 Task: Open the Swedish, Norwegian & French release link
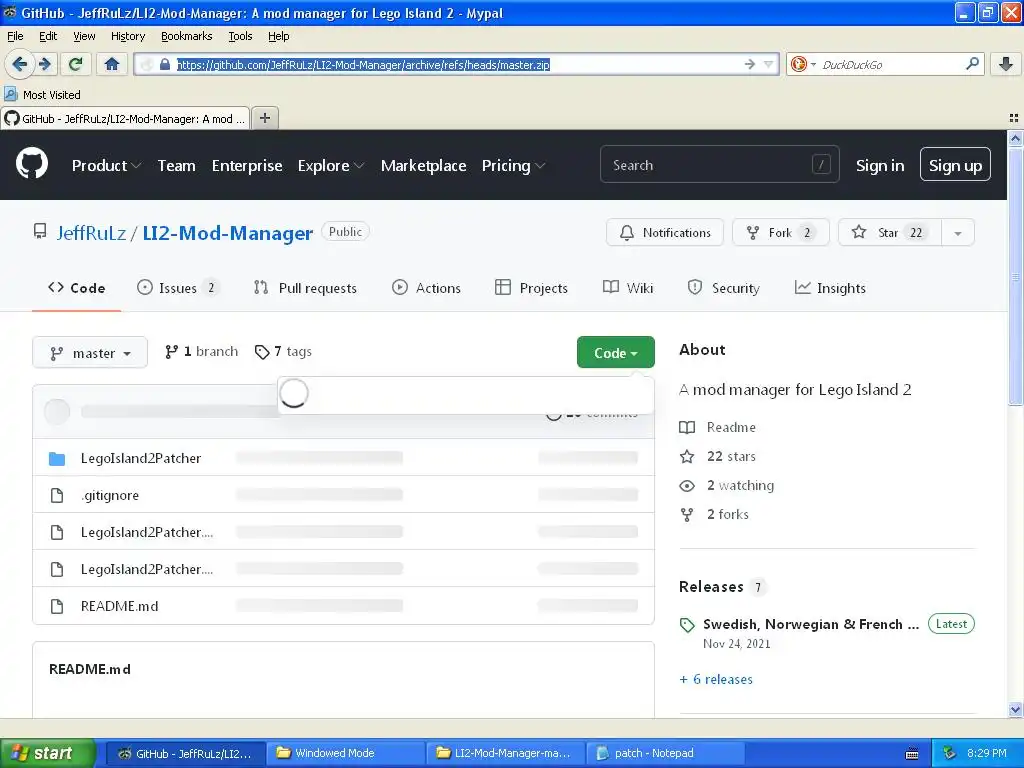click(x=810, y=624)
